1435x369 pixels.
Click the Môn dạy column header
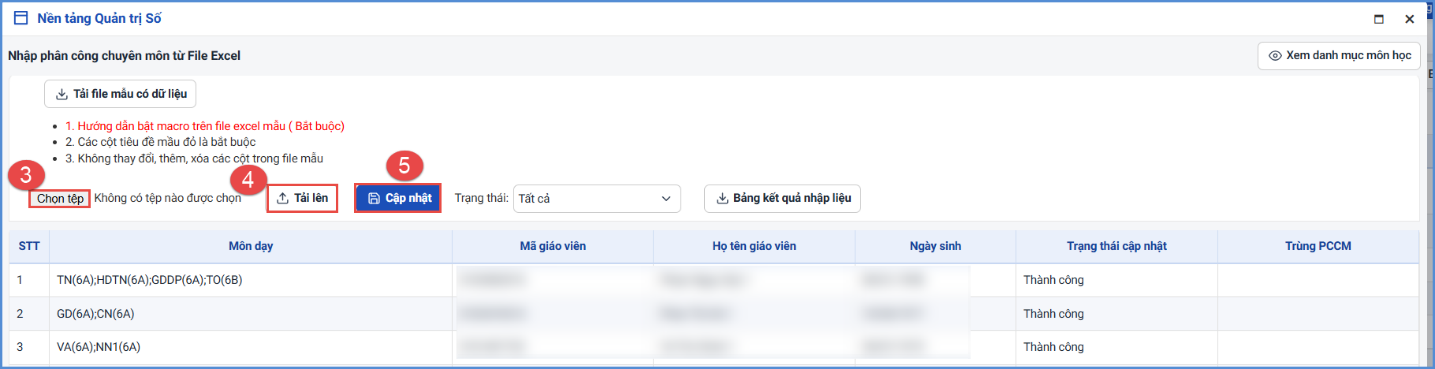[250, 246]
